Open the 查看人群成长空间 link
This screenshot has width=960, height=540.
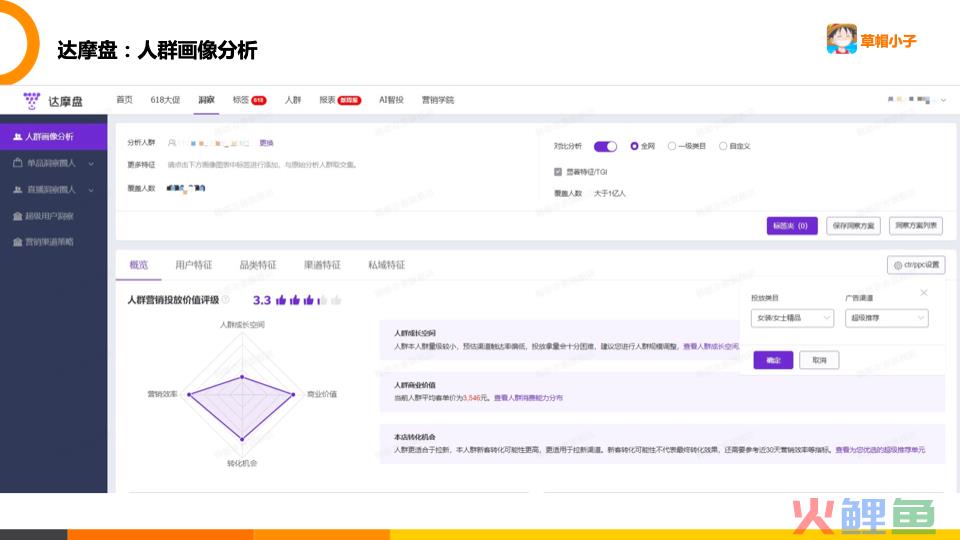(x=711, y=347)
